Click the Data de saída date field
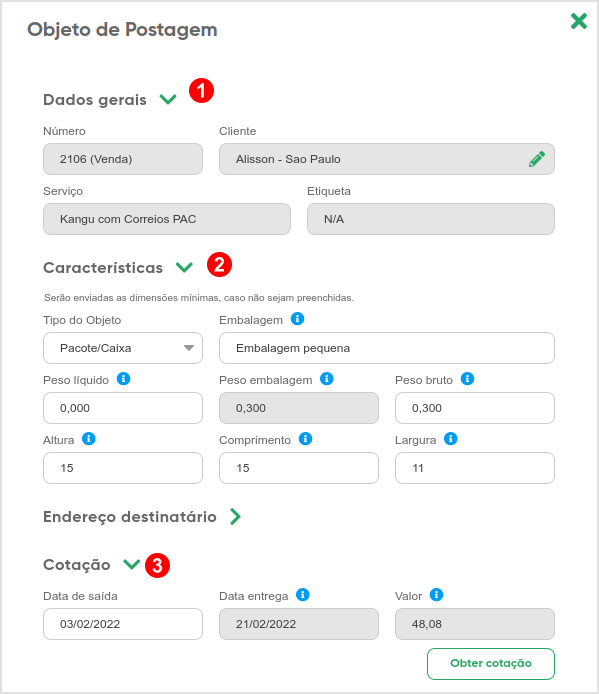 [123, 624]
